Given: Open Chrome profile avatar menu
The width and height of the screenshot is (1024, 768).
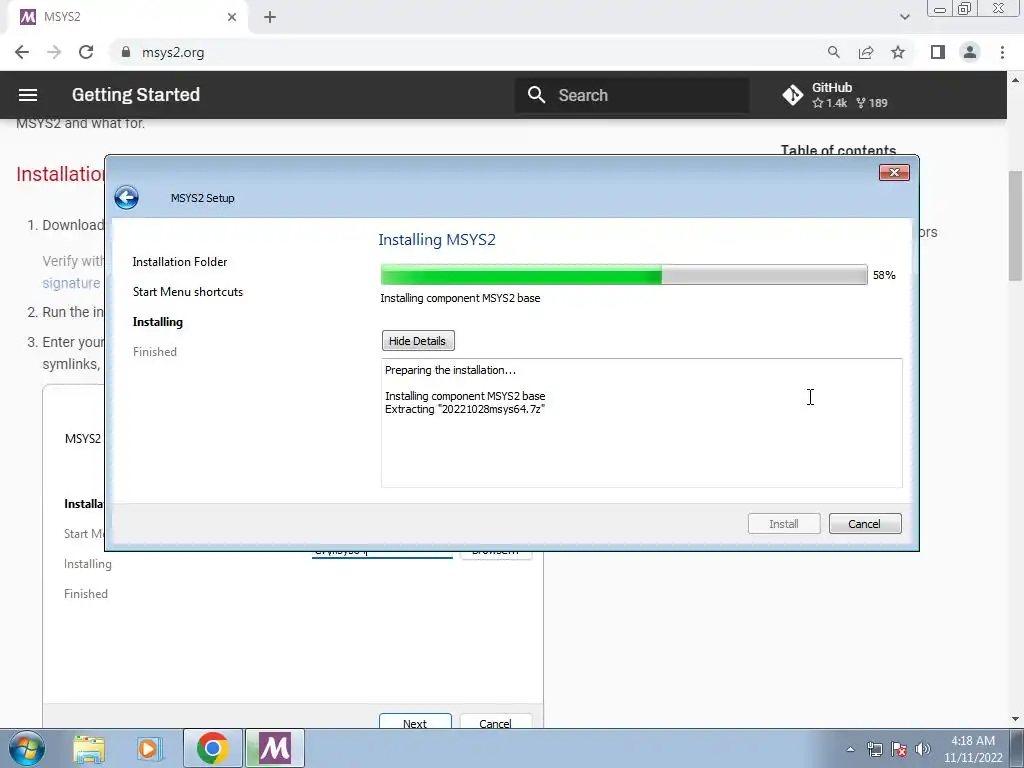Looking at the screenshot, I should (970, 52).
